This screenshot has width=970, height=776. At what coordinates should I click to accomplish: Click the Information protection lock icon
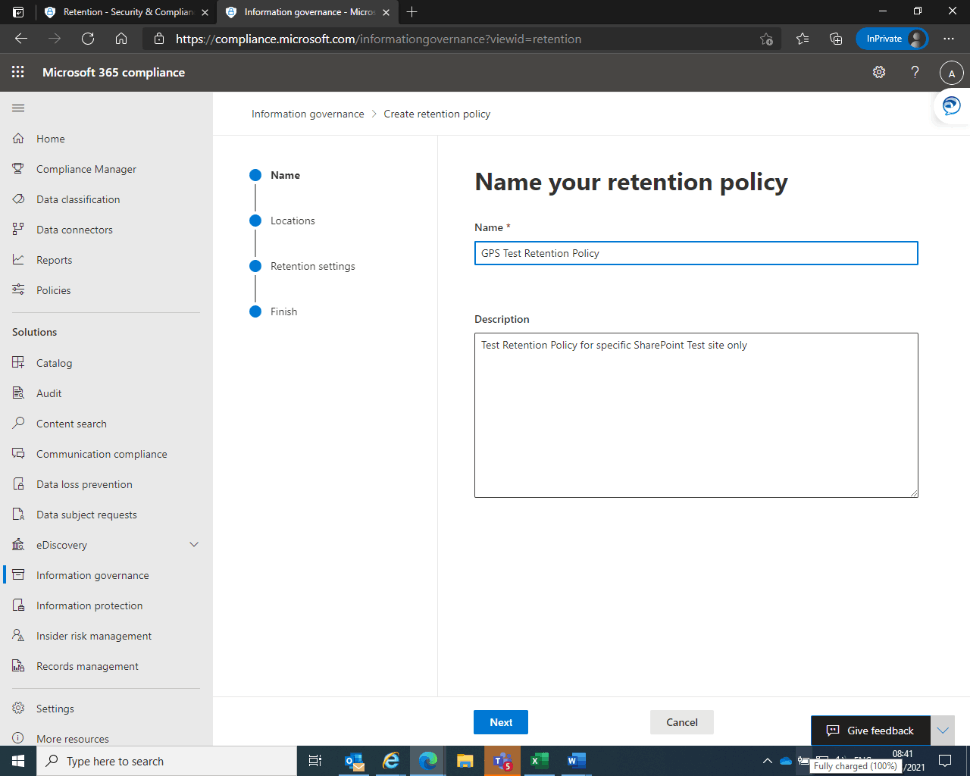pos(19,605)
